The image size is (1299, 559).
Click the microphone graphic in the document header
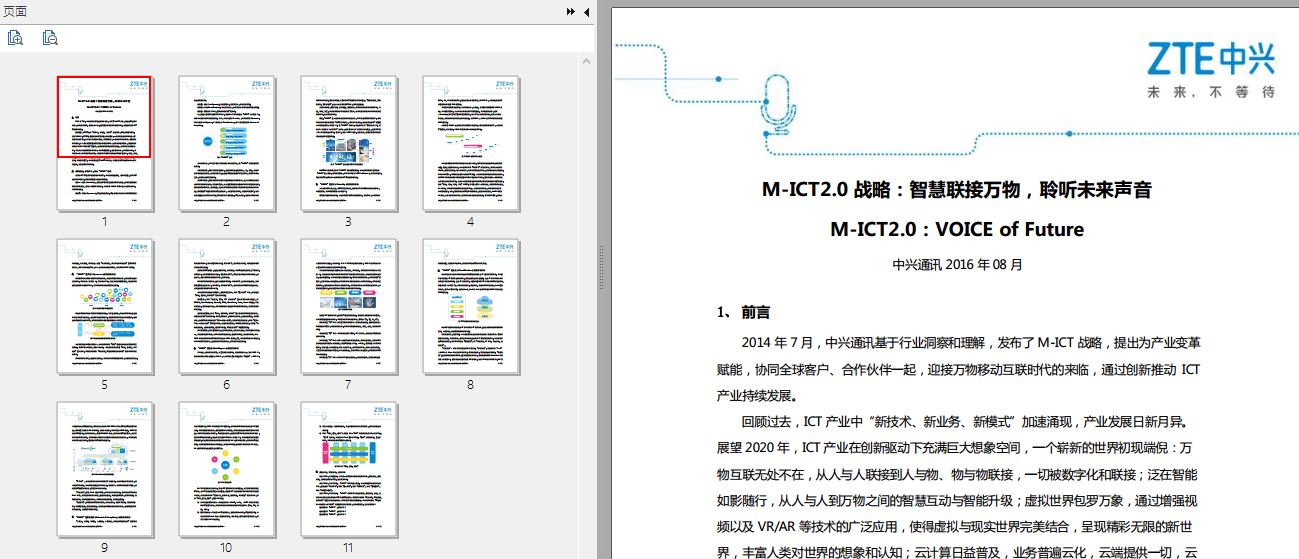[x=777, y=105]
